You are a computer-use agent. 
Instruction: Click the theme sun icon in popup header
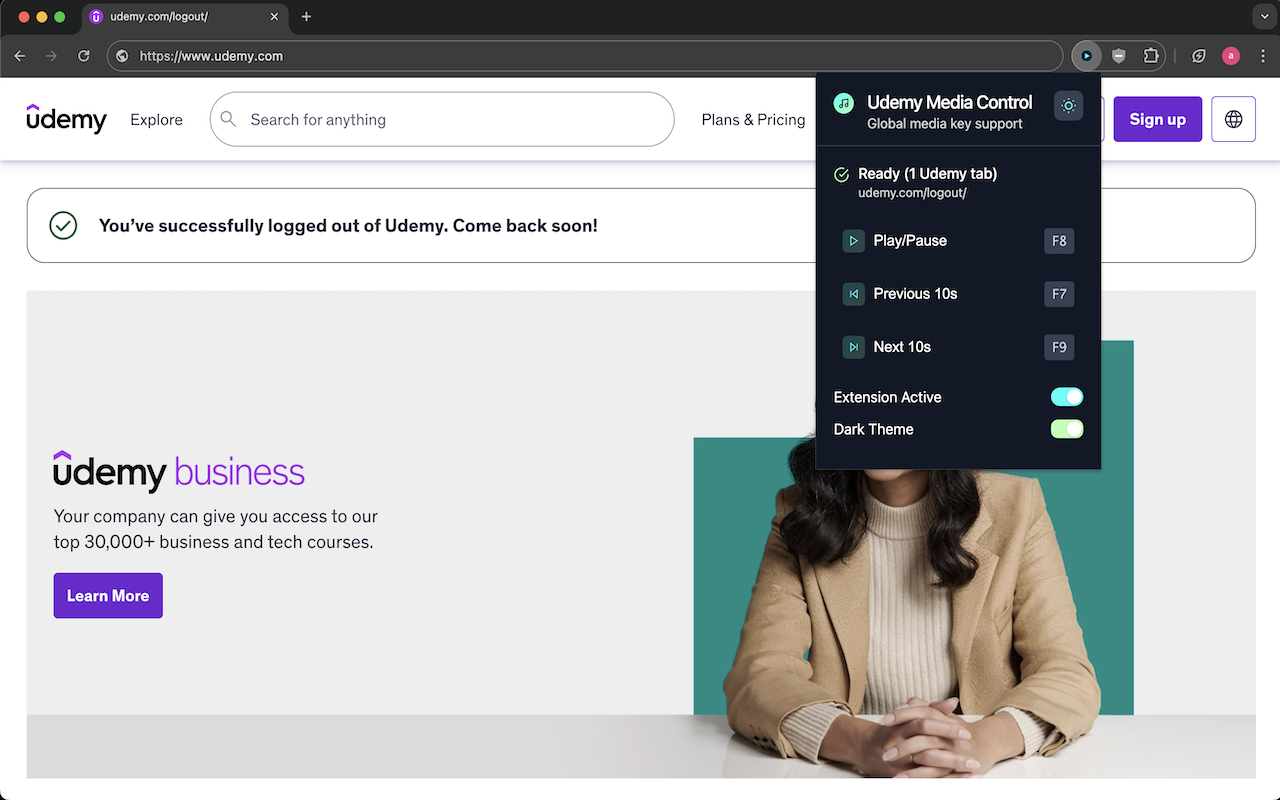point(1068,105)
